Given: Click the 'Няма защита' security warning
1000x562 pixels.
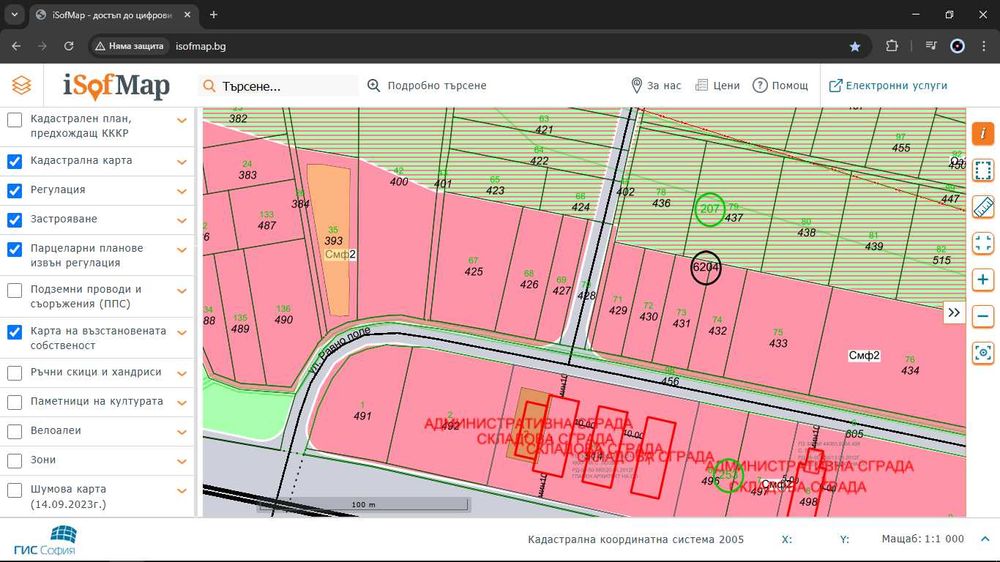Looking at the screenshot, I should [129, 46].
